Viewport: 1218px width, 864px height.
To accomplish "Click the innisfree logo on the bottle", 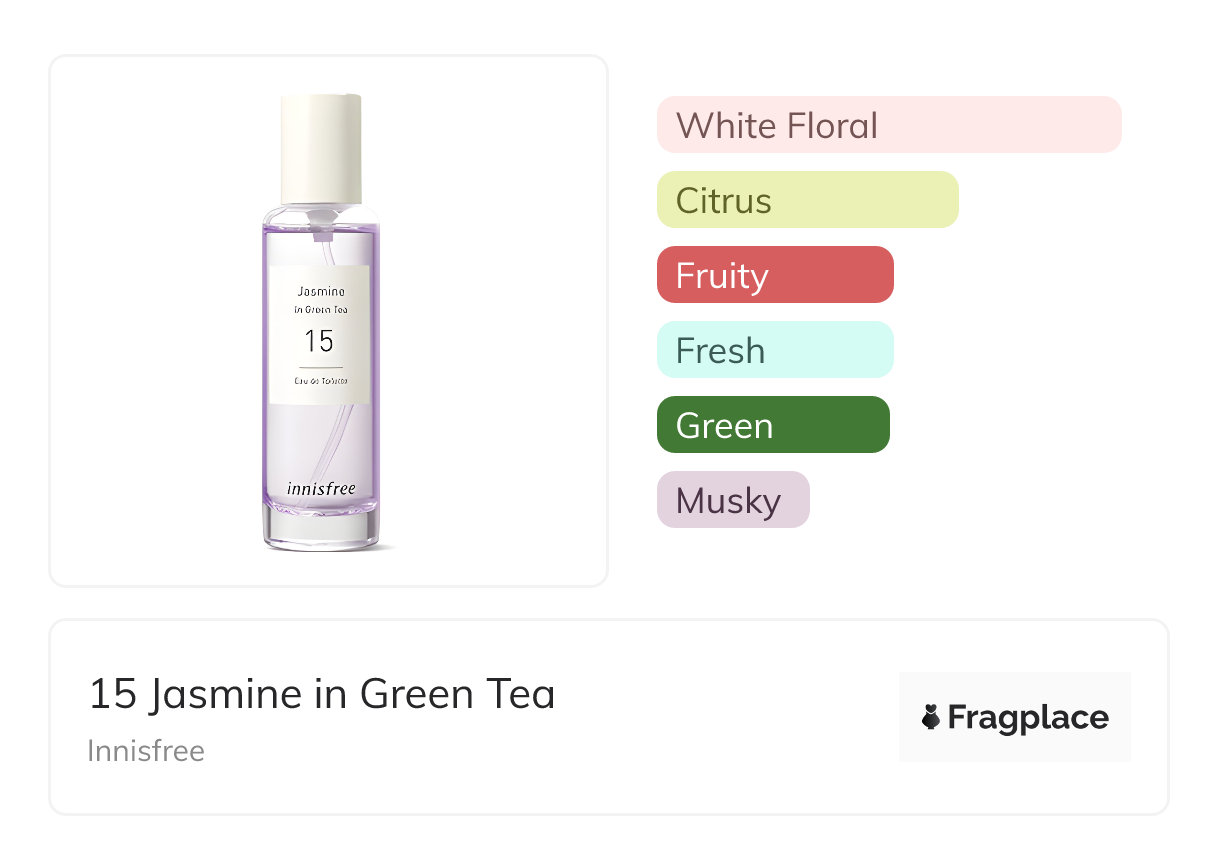I will pyautogui.click(x=320, y=489).
